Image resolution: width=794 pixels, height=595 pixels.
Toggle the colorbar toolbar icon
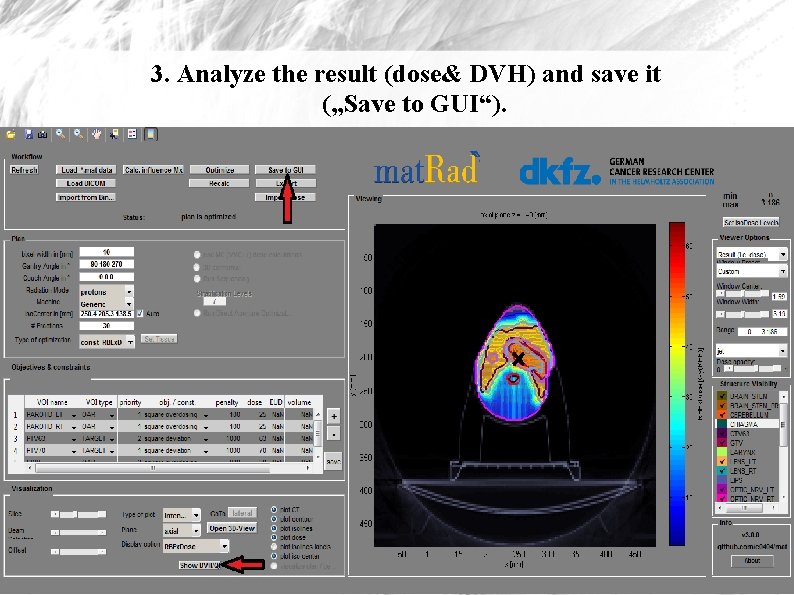151,134
